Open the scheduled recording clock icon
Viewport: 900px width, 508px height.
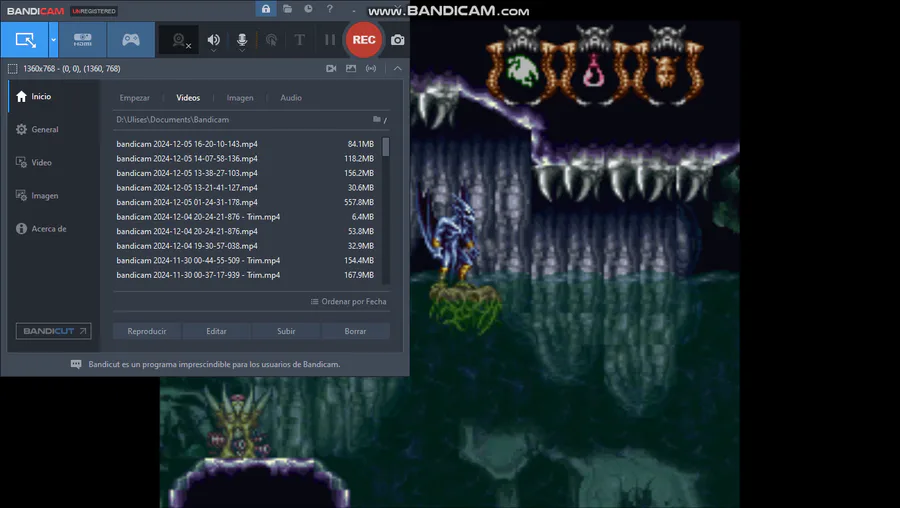[x=308, y=9]
